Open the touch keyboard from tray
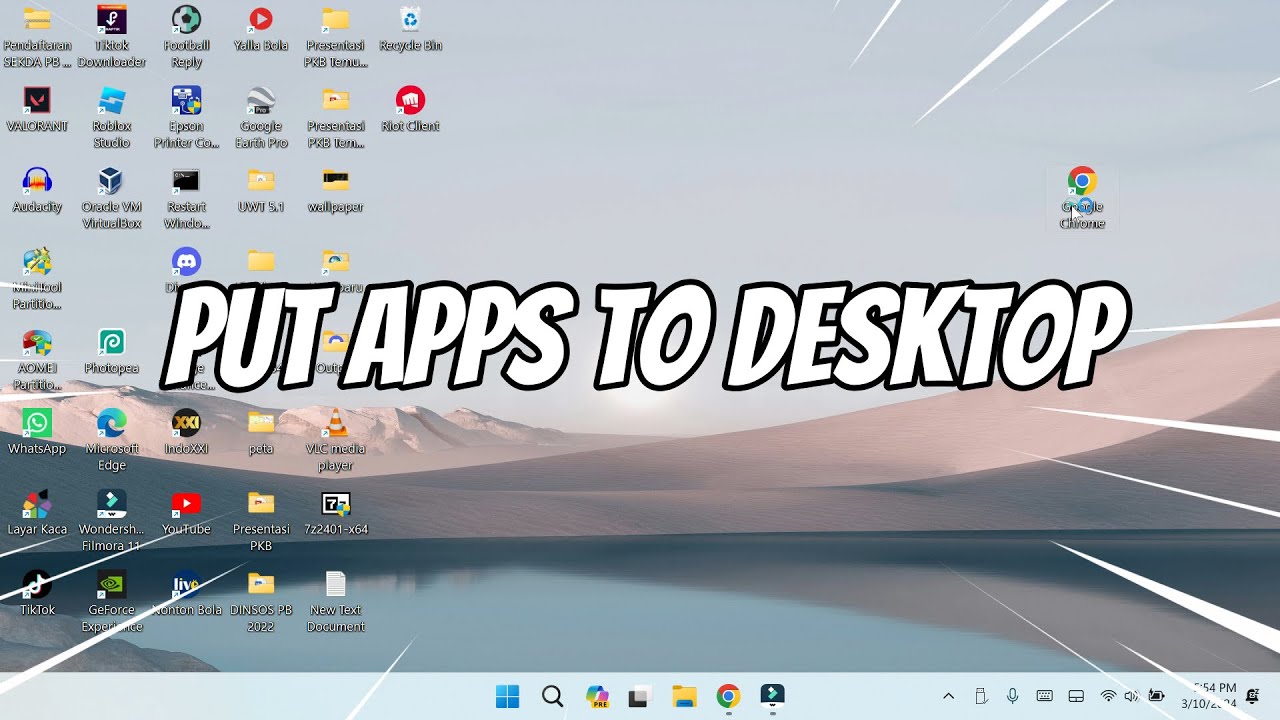This screenshot has height=720, width=1280. (1045, 697)
